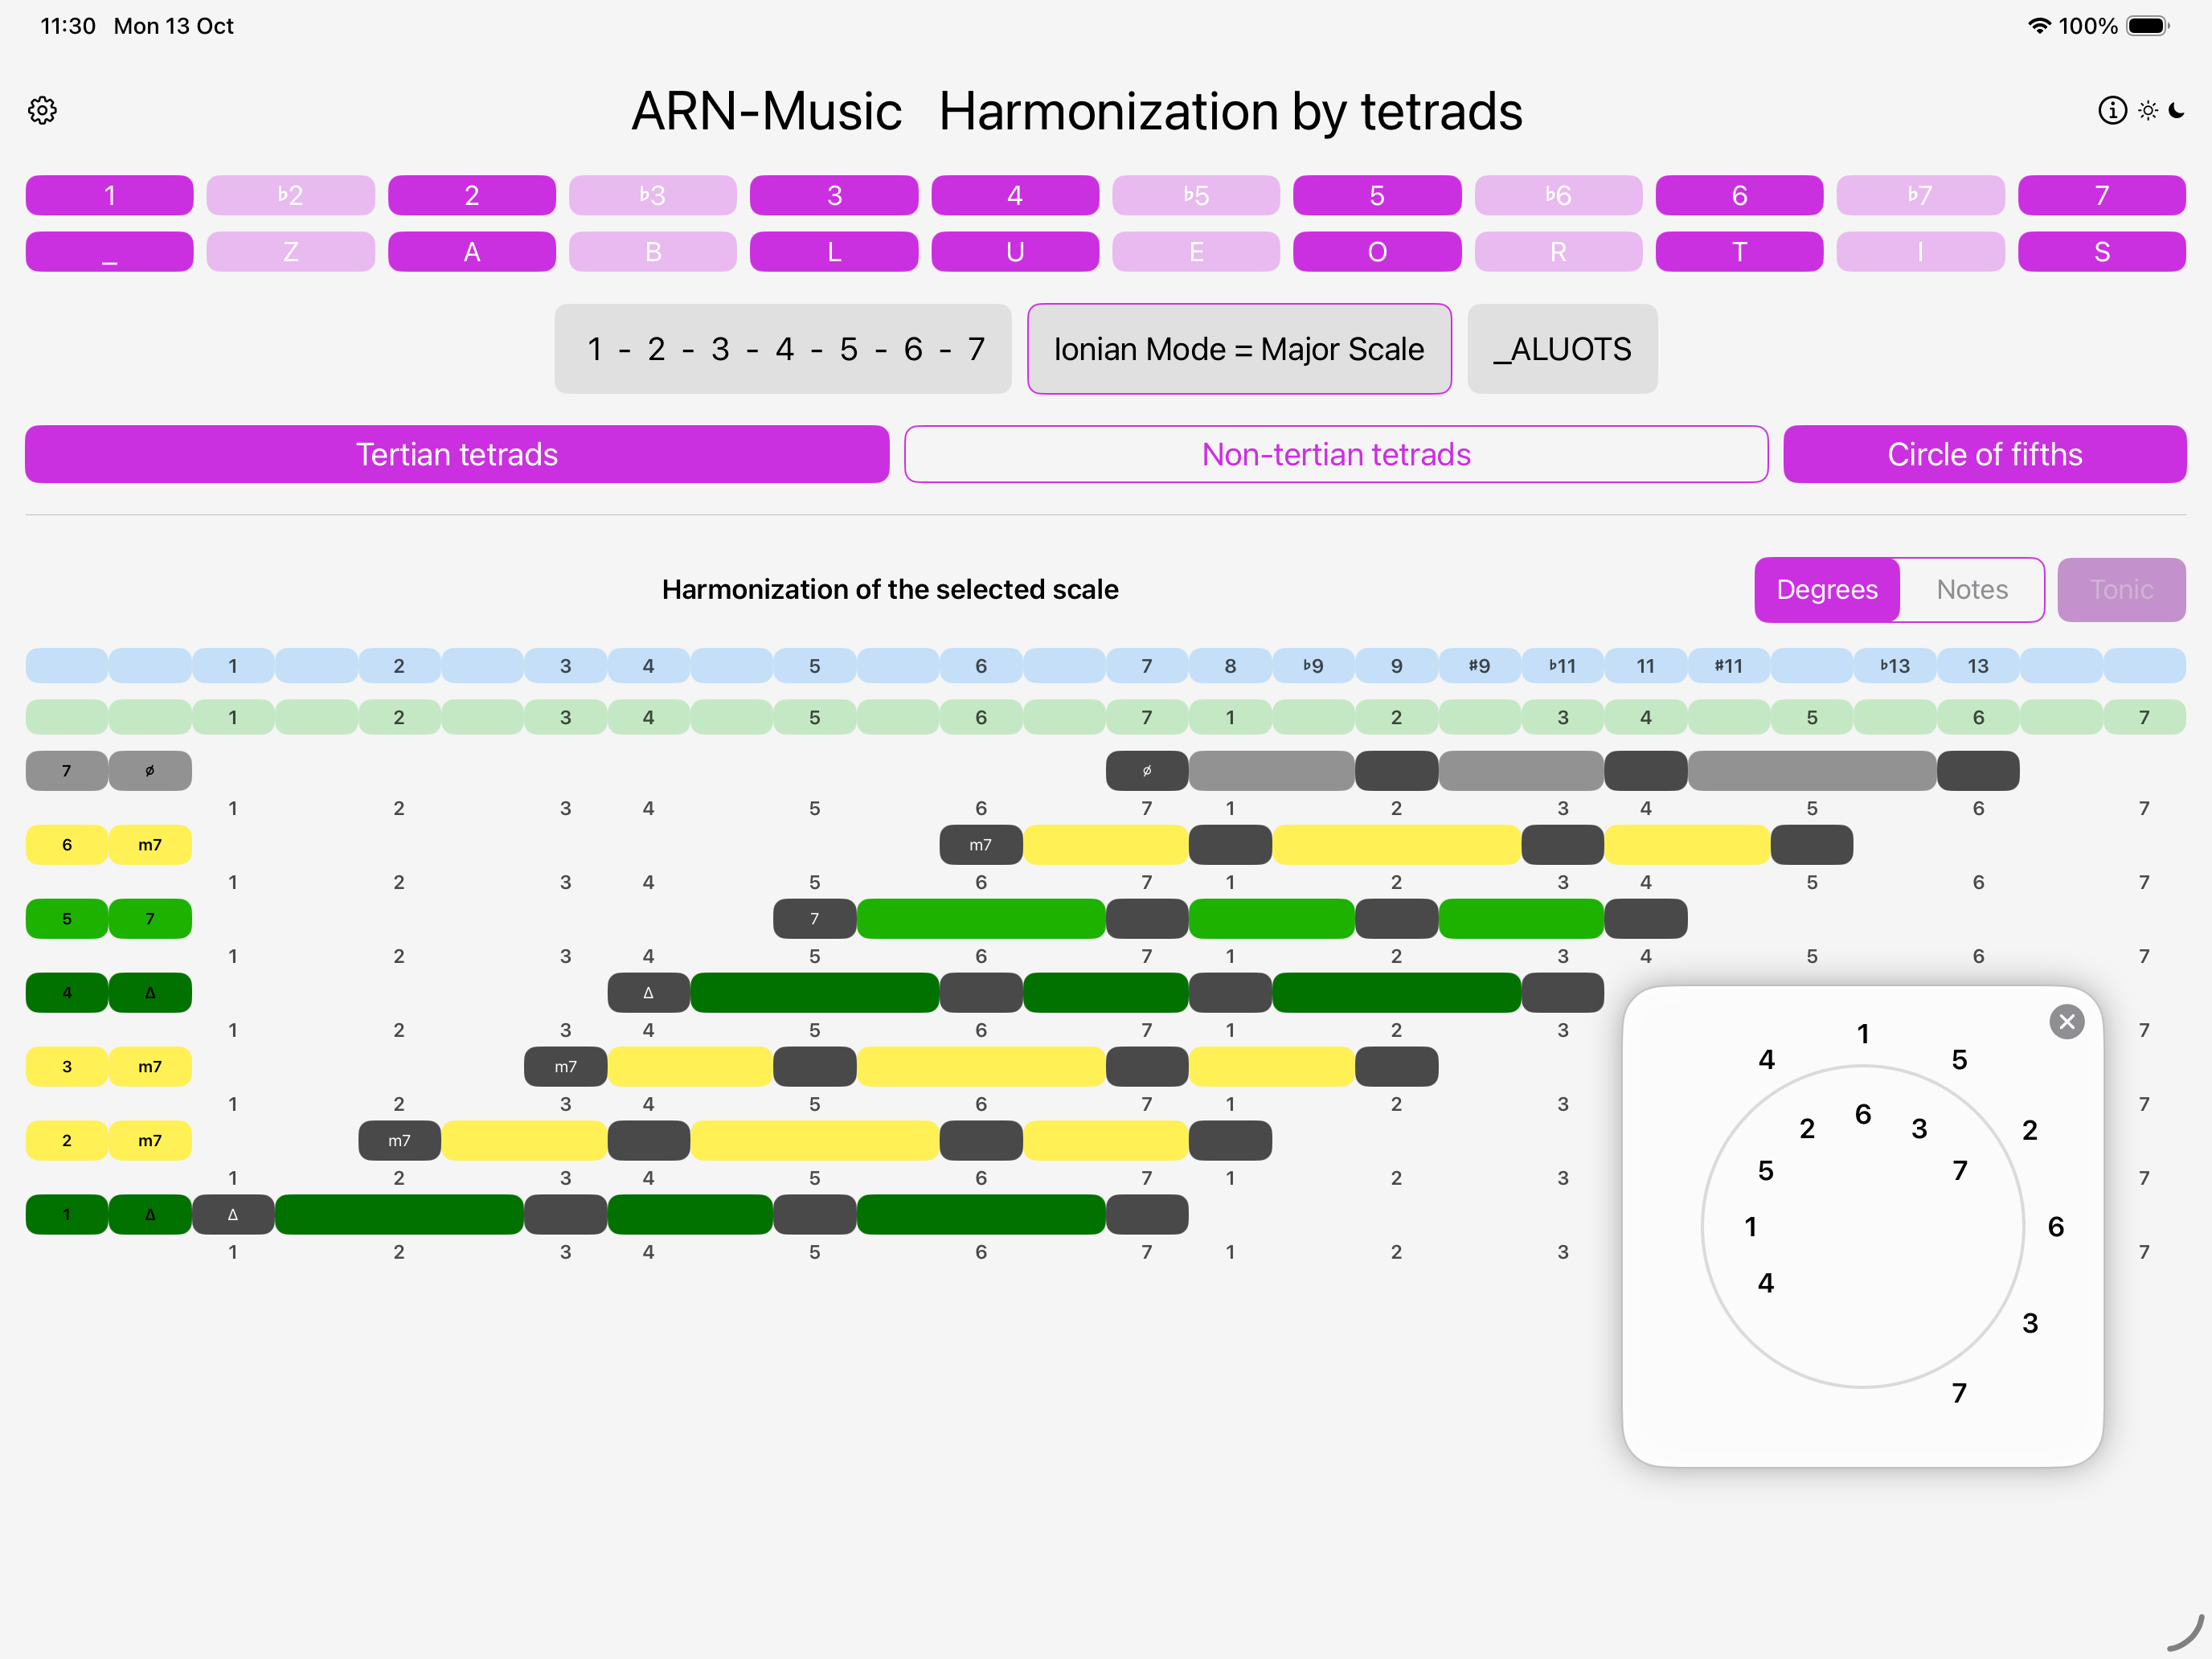This screenshot has width=2212, height=1659.
Task: Click the yellow degree 6 chord swatch
Action: coord(67,845)
